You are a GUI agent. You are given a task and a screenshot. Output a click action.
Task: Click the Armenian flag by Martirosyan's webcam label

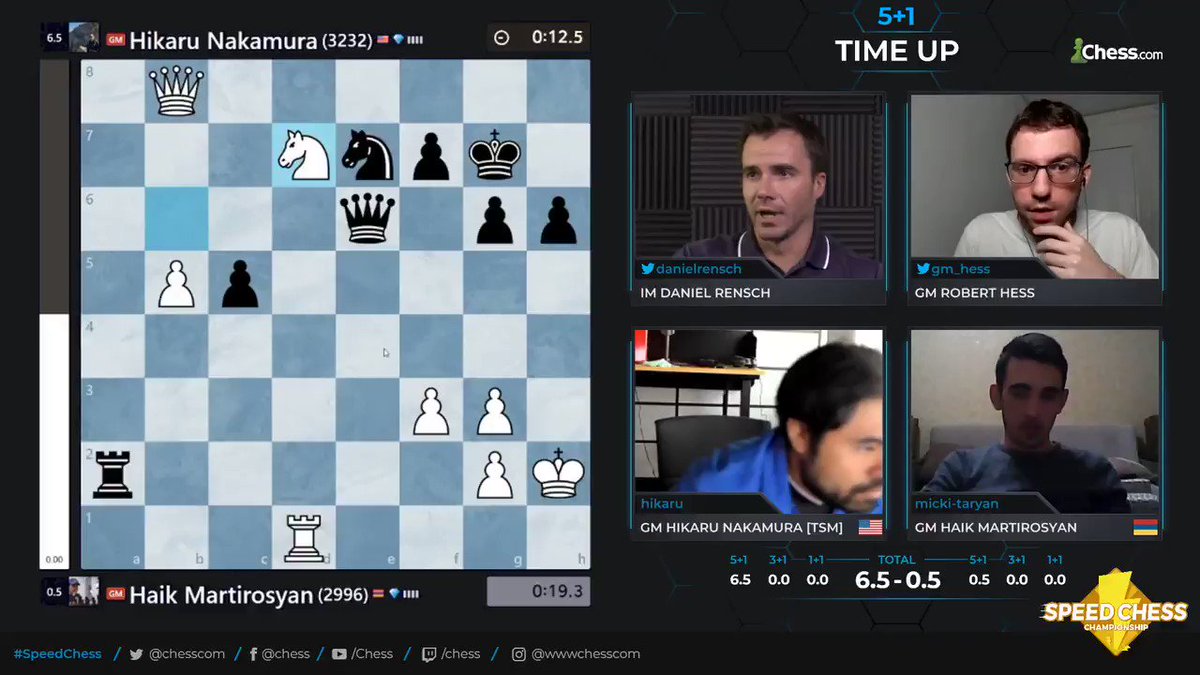coord(1145,527)
